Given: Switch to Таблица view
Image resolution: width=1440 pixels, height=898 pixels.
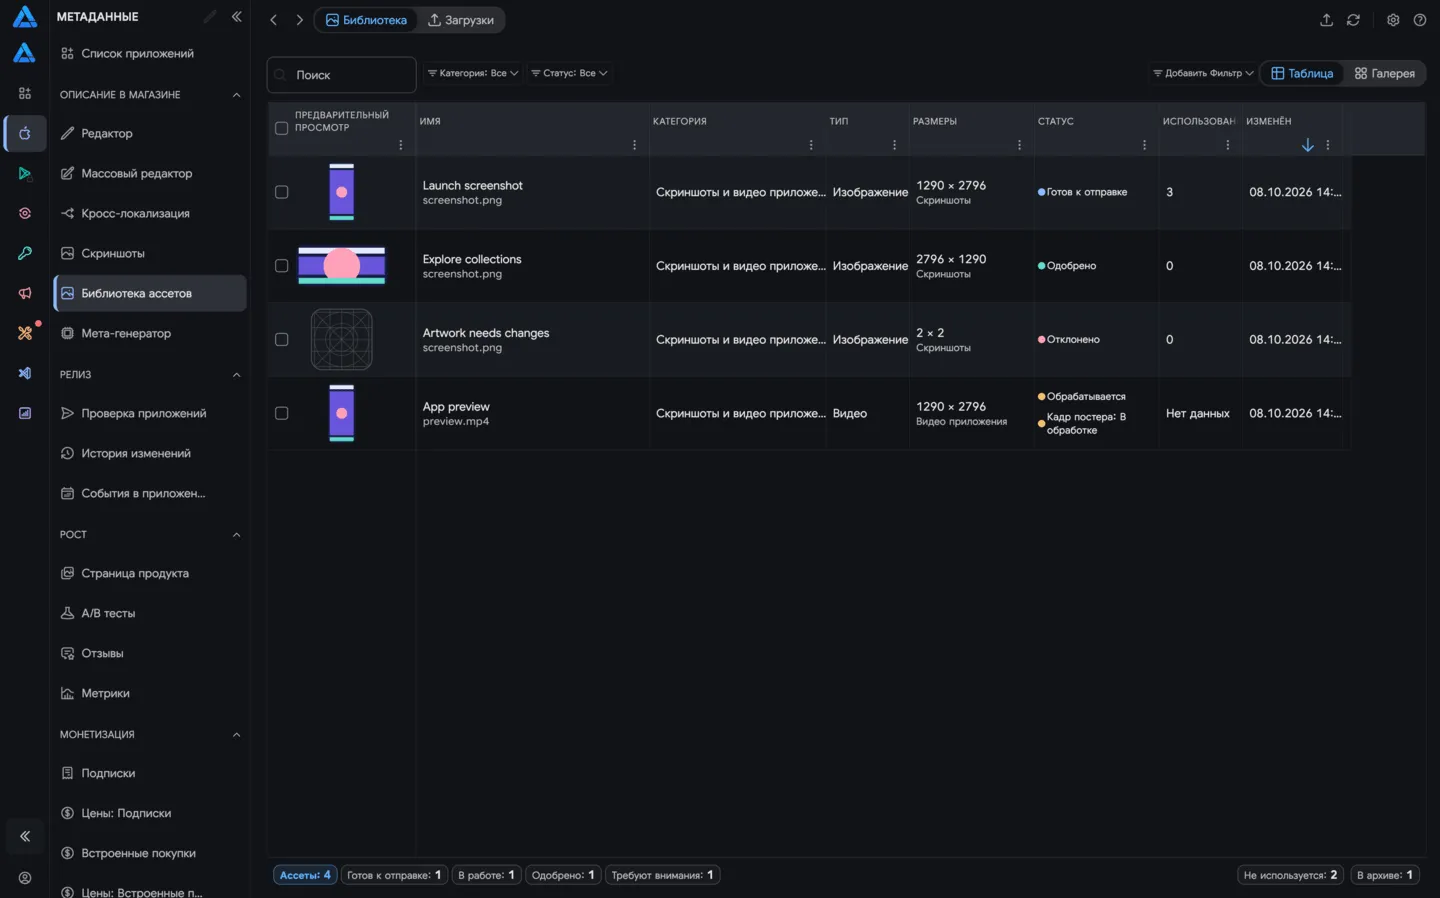Looking at the screenshot, I should [x=1302, y=73].
